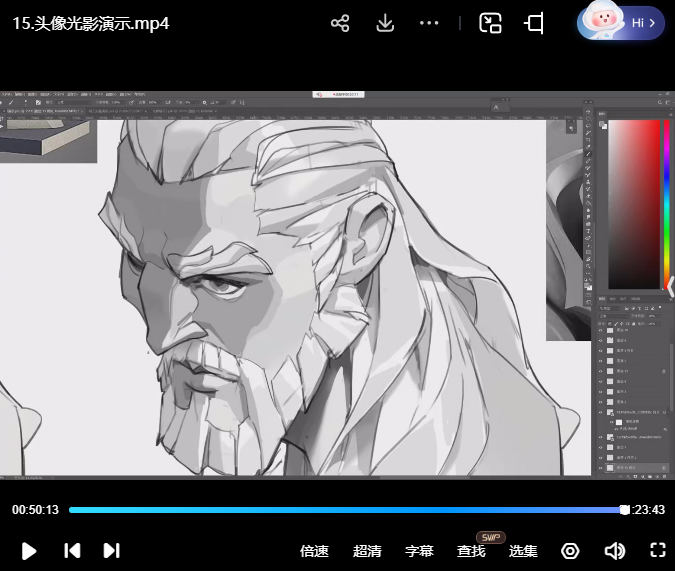This screenshot has height=571, width=675.
Task: Toggle subtitles via 字幕
Action: point(419,551)
